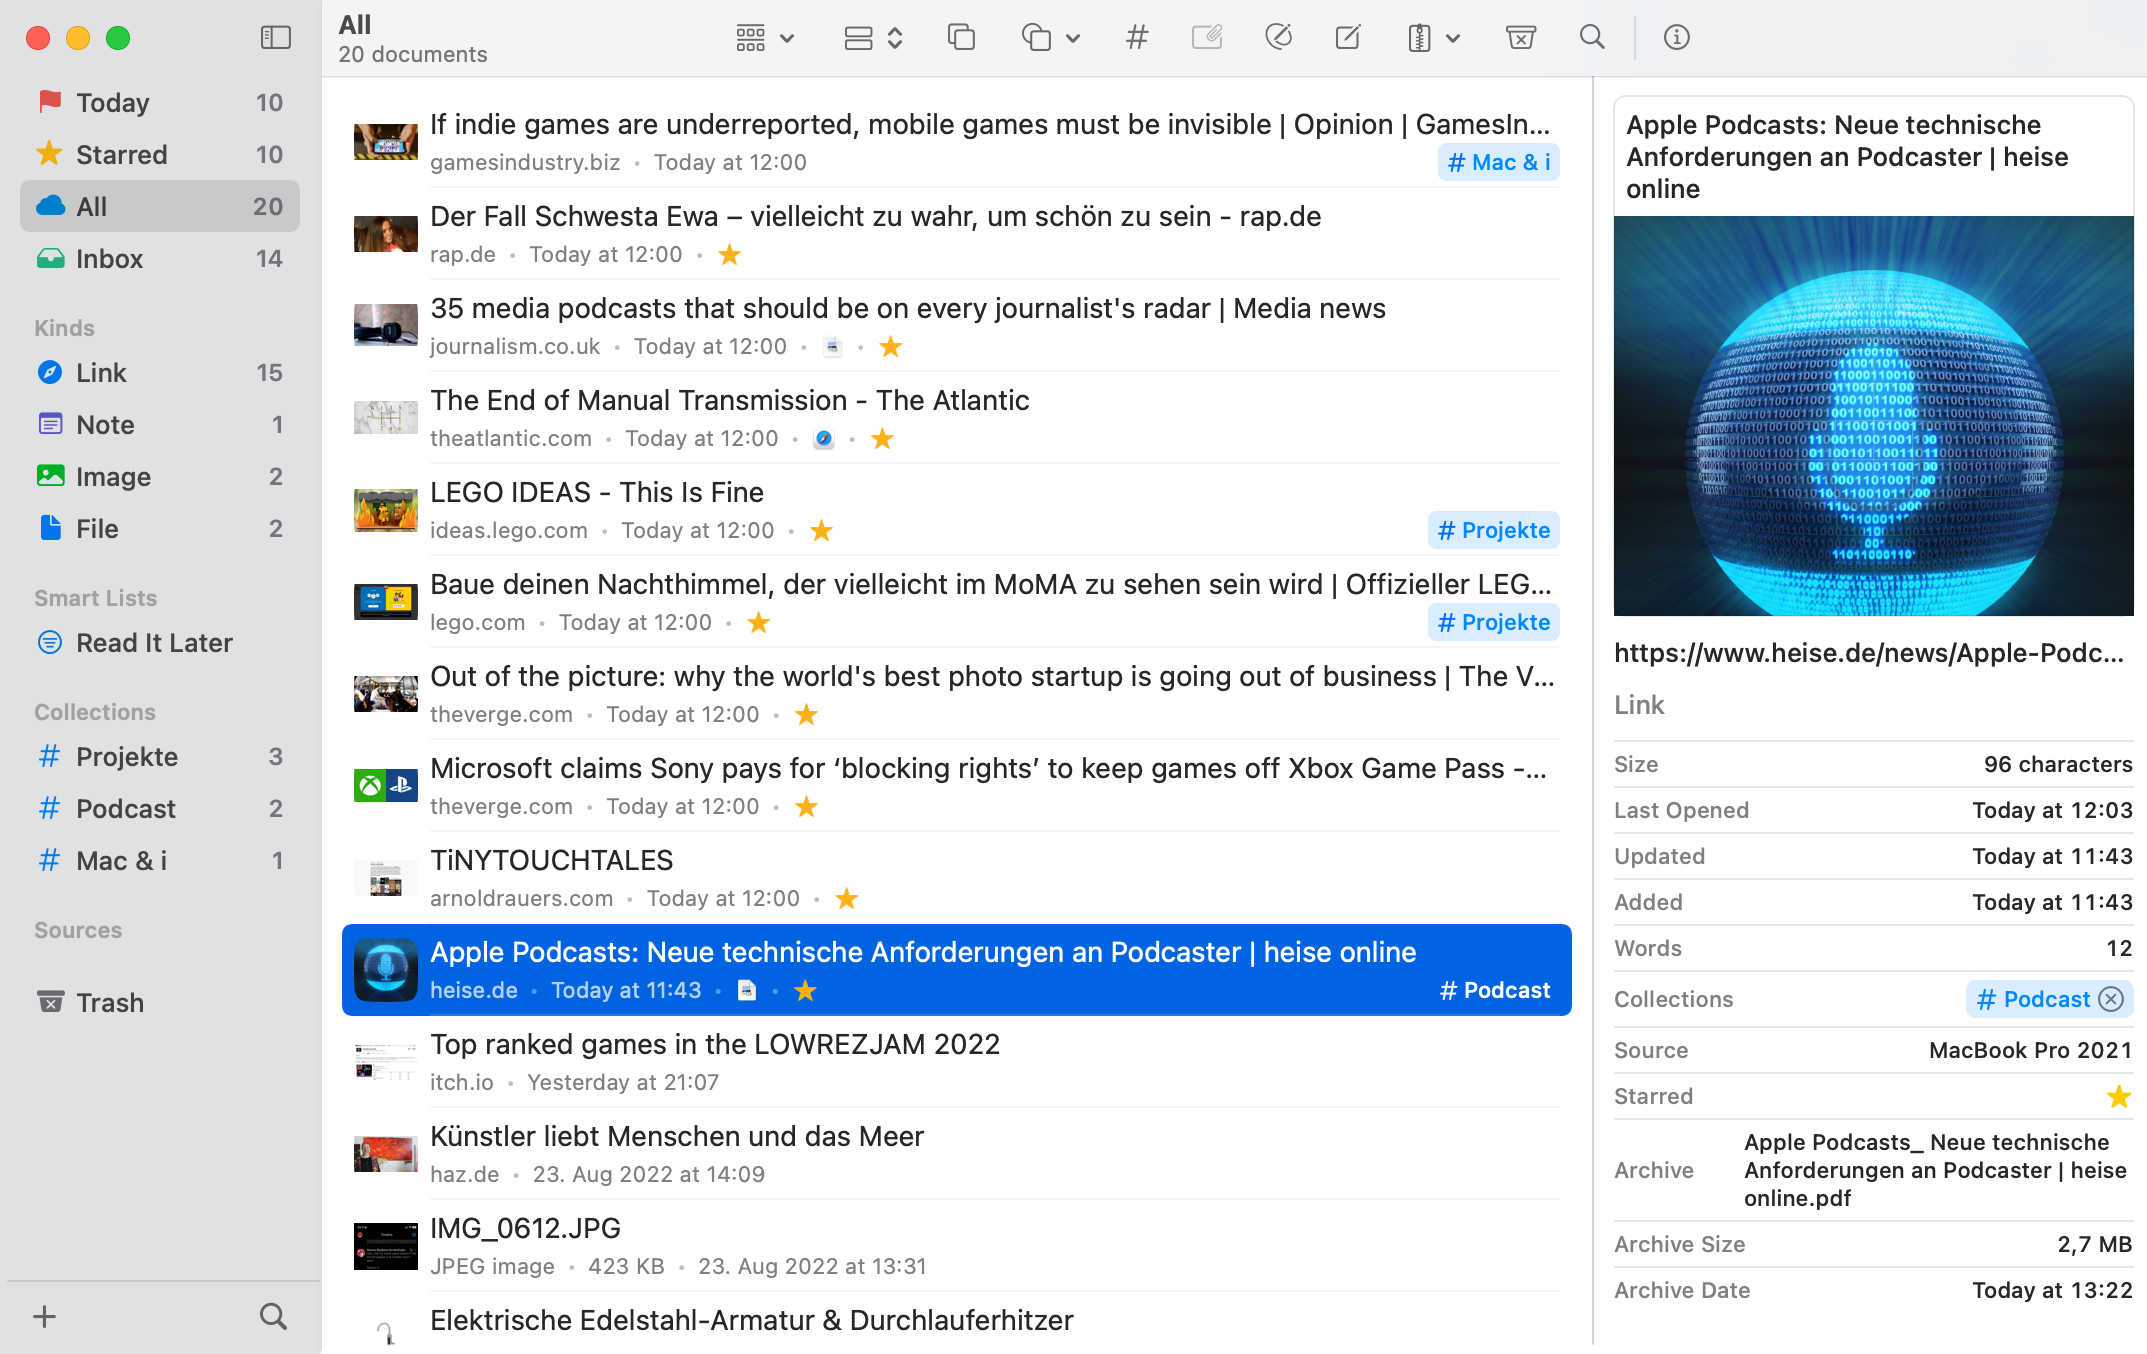The height and width of the screenshot is (1354, 2147).
Task: Open the Trash in sidebar
Action: pyautogui.click(x=110, y=1002)
